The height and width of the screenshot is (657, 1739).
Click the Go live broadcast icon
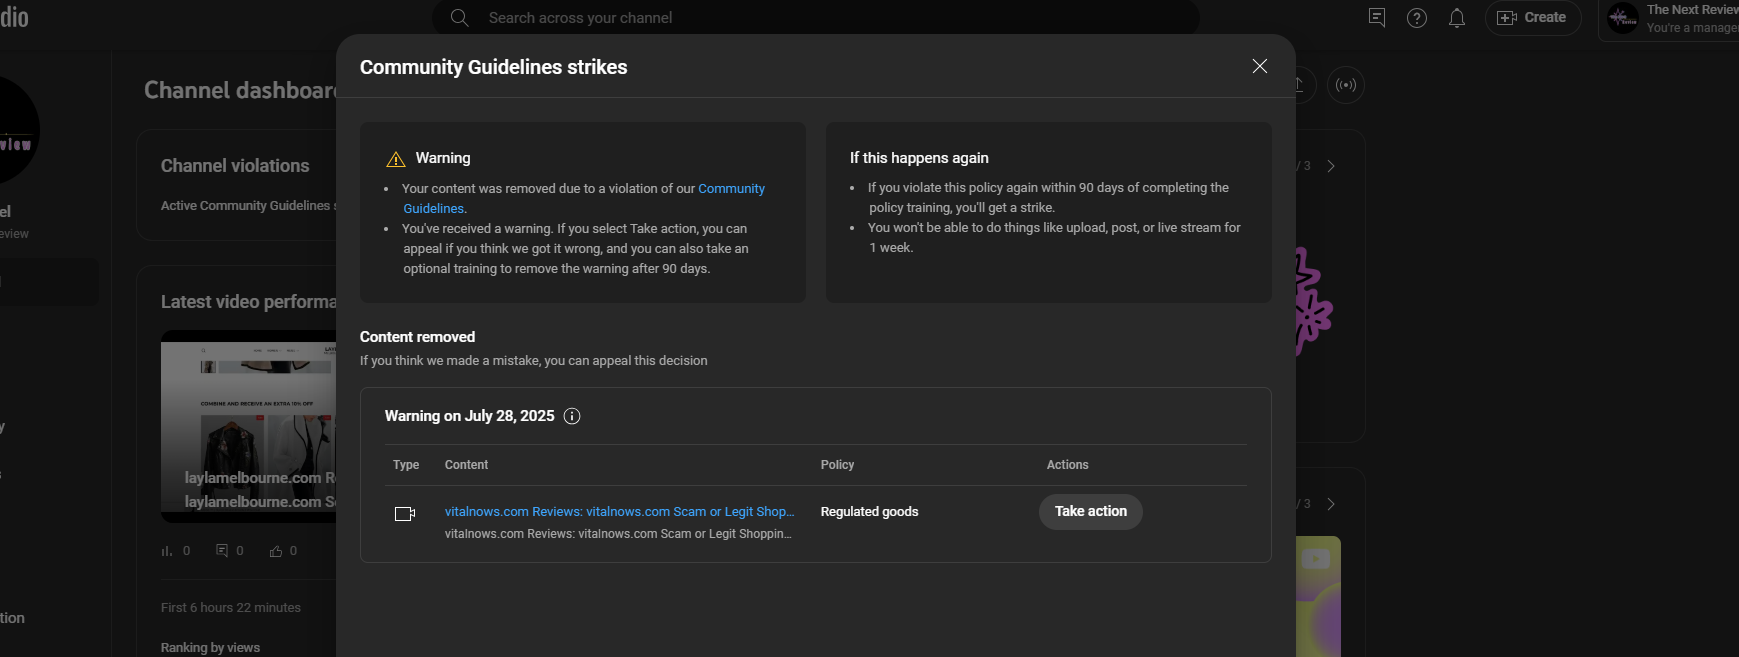tap(1346, 85)
